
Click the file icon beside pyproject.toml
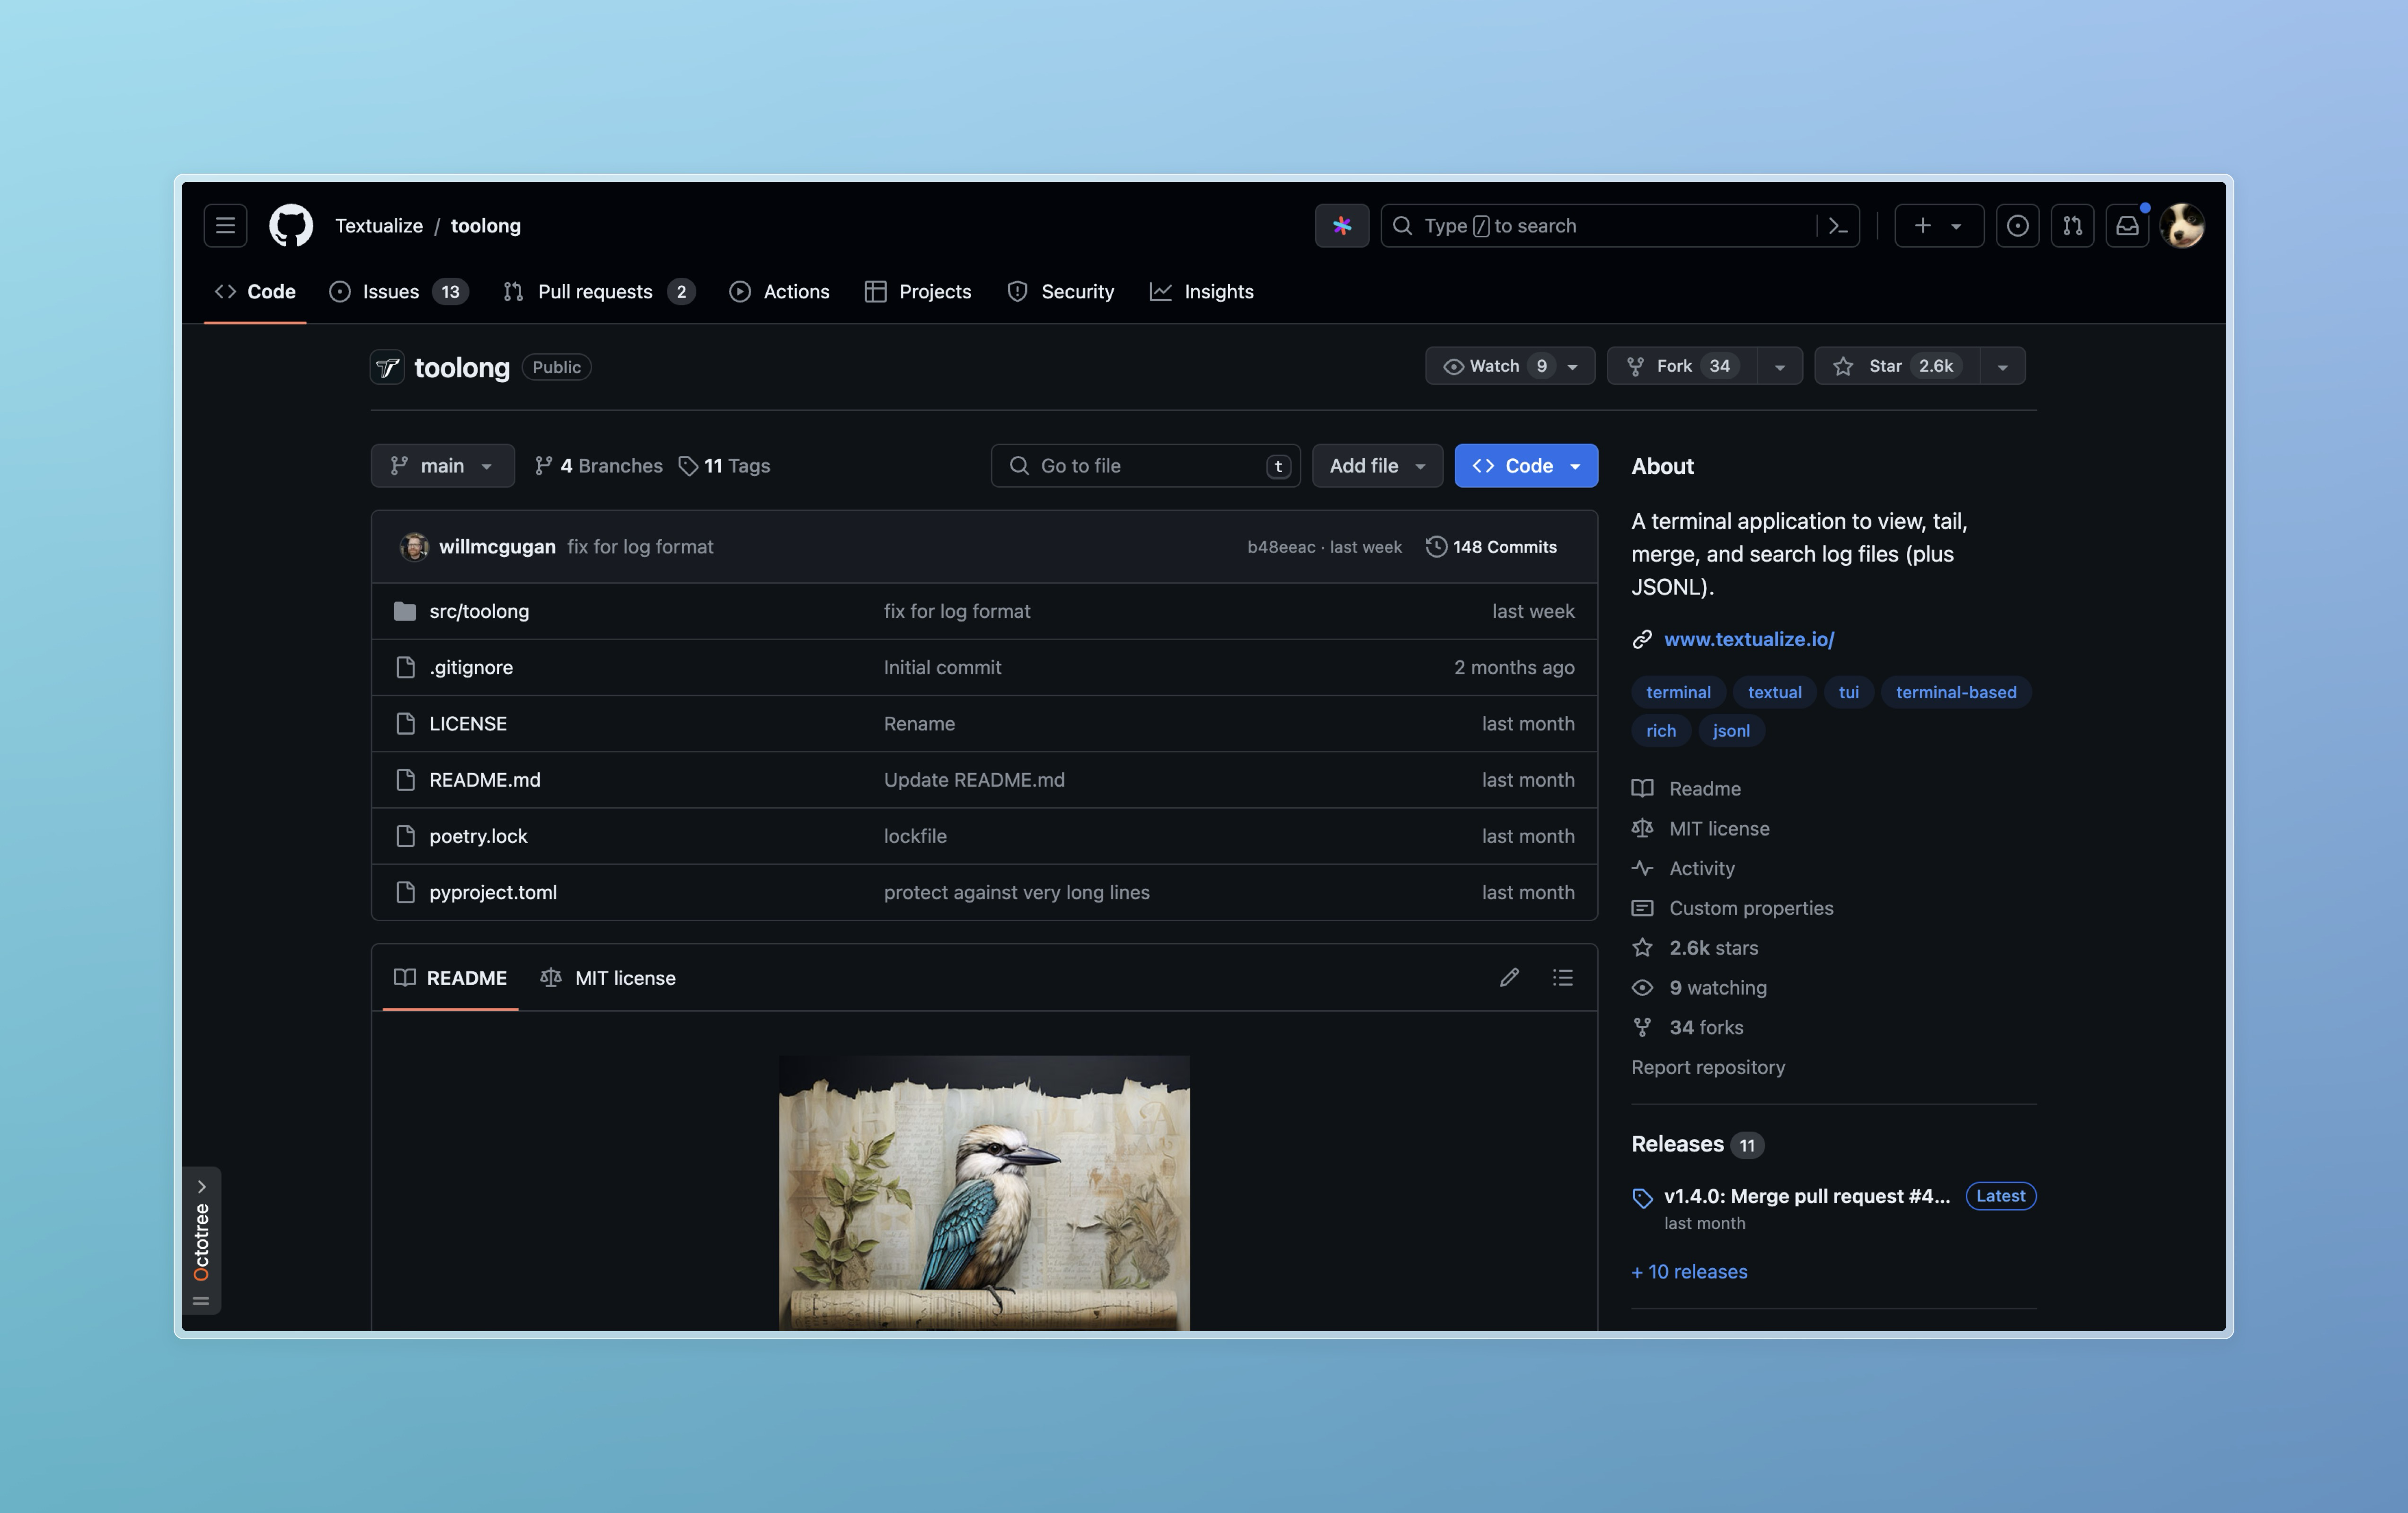404,892
